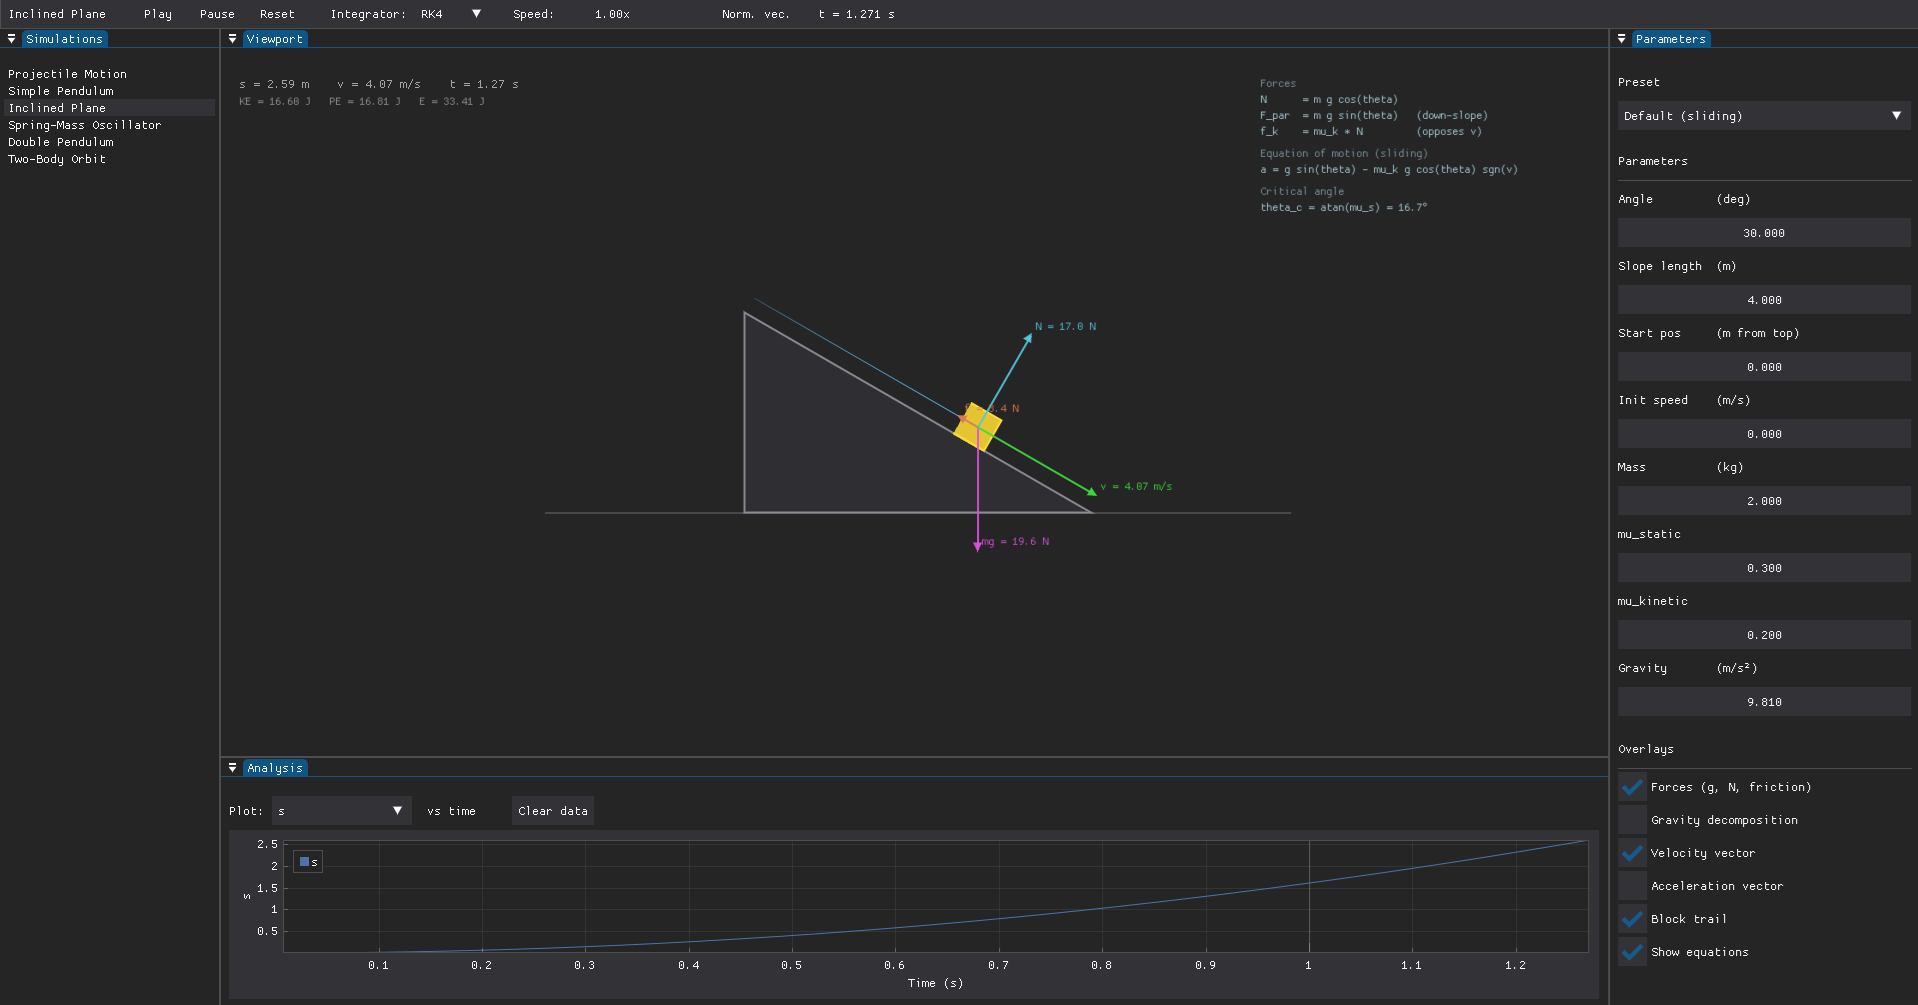Collapse the Parameters panel triangle
Screen dimensions: 1918x1005
1621,39
